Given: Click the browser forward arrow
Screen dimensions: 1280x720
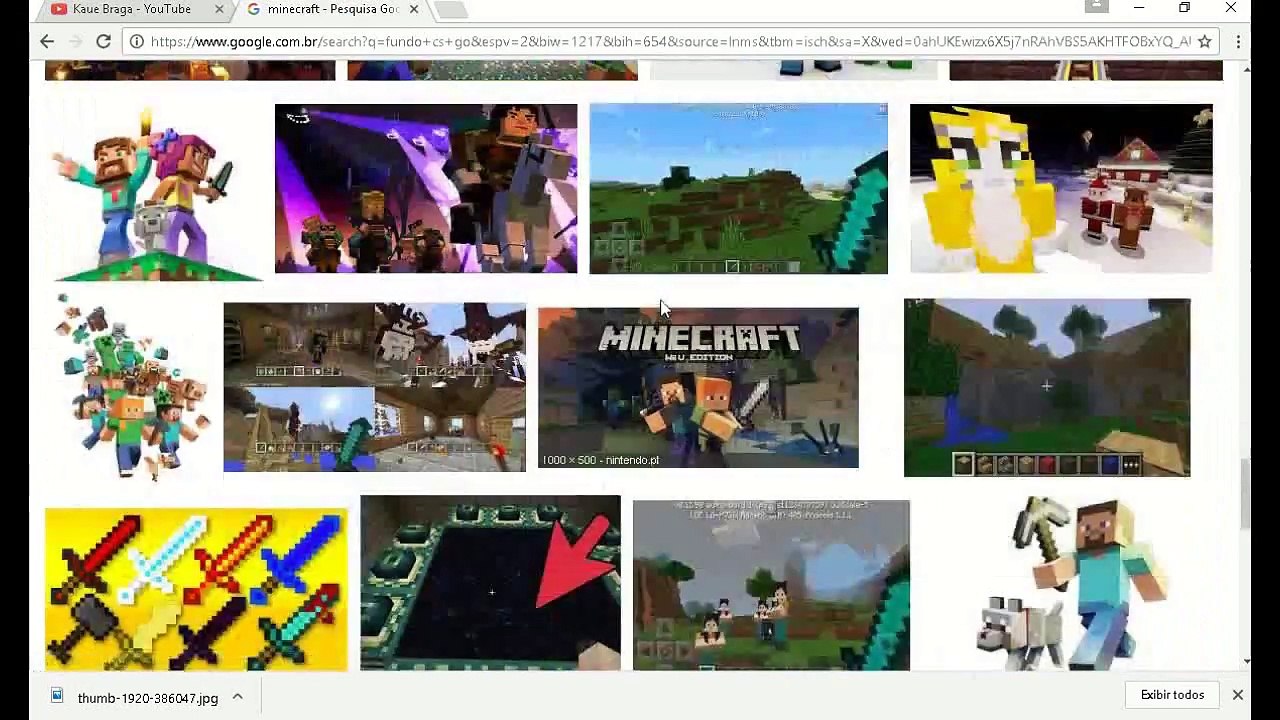Looking at the screenshot, I should [x=75, y=41].
